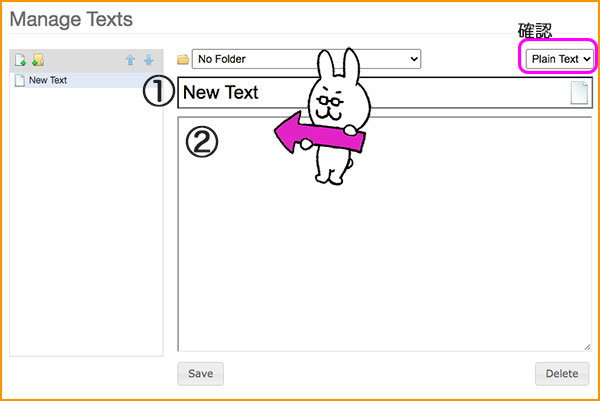This screenshot has width=600, height=401.
Task: Click the text area resize handle
Action: [x=587, y=347]
